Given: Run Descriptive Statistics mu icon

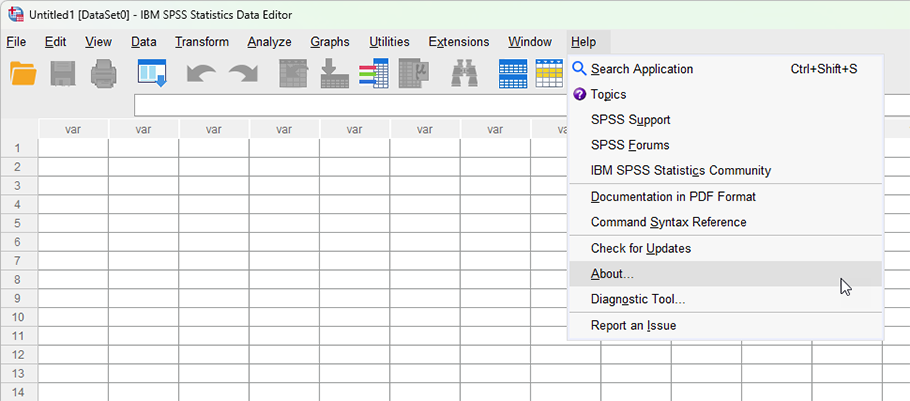Looking at the screenshot, I should [414, 74].
